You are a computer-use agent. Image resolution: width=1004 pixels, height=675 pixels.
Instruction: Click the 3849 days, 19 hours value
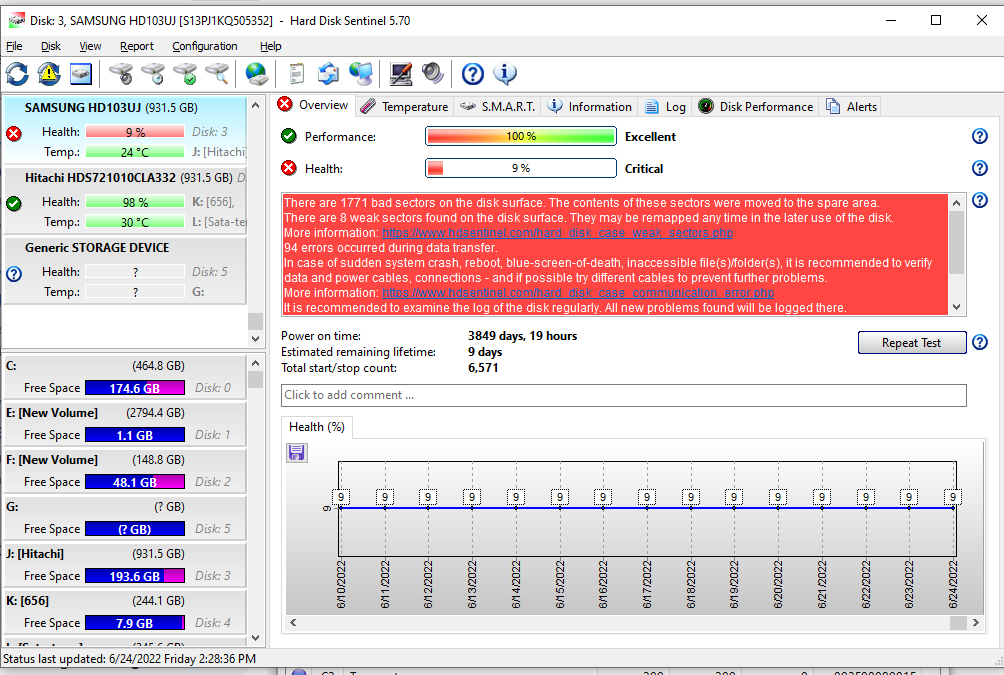pyautogui.click(x=522, y=336)
